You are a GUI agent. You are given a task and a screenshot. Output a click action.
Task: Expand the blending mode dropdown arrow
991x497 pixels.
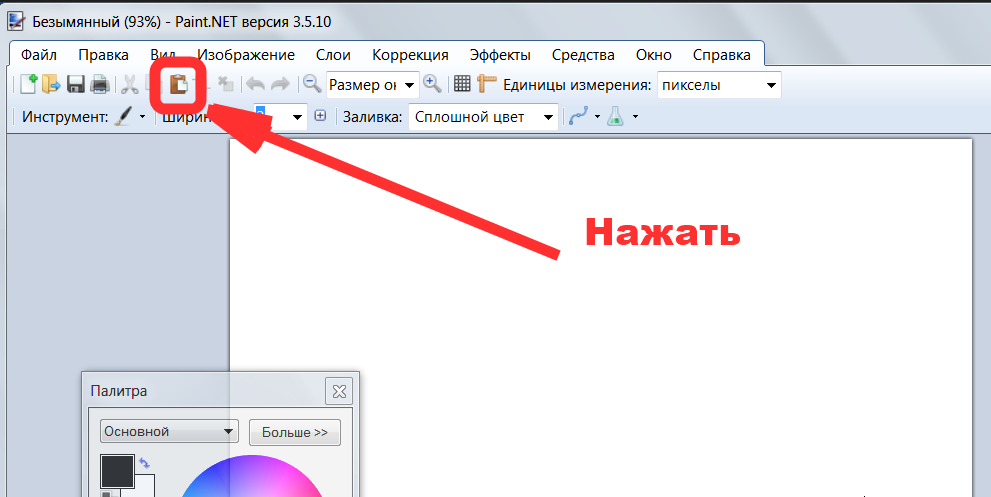pos(635,117)
